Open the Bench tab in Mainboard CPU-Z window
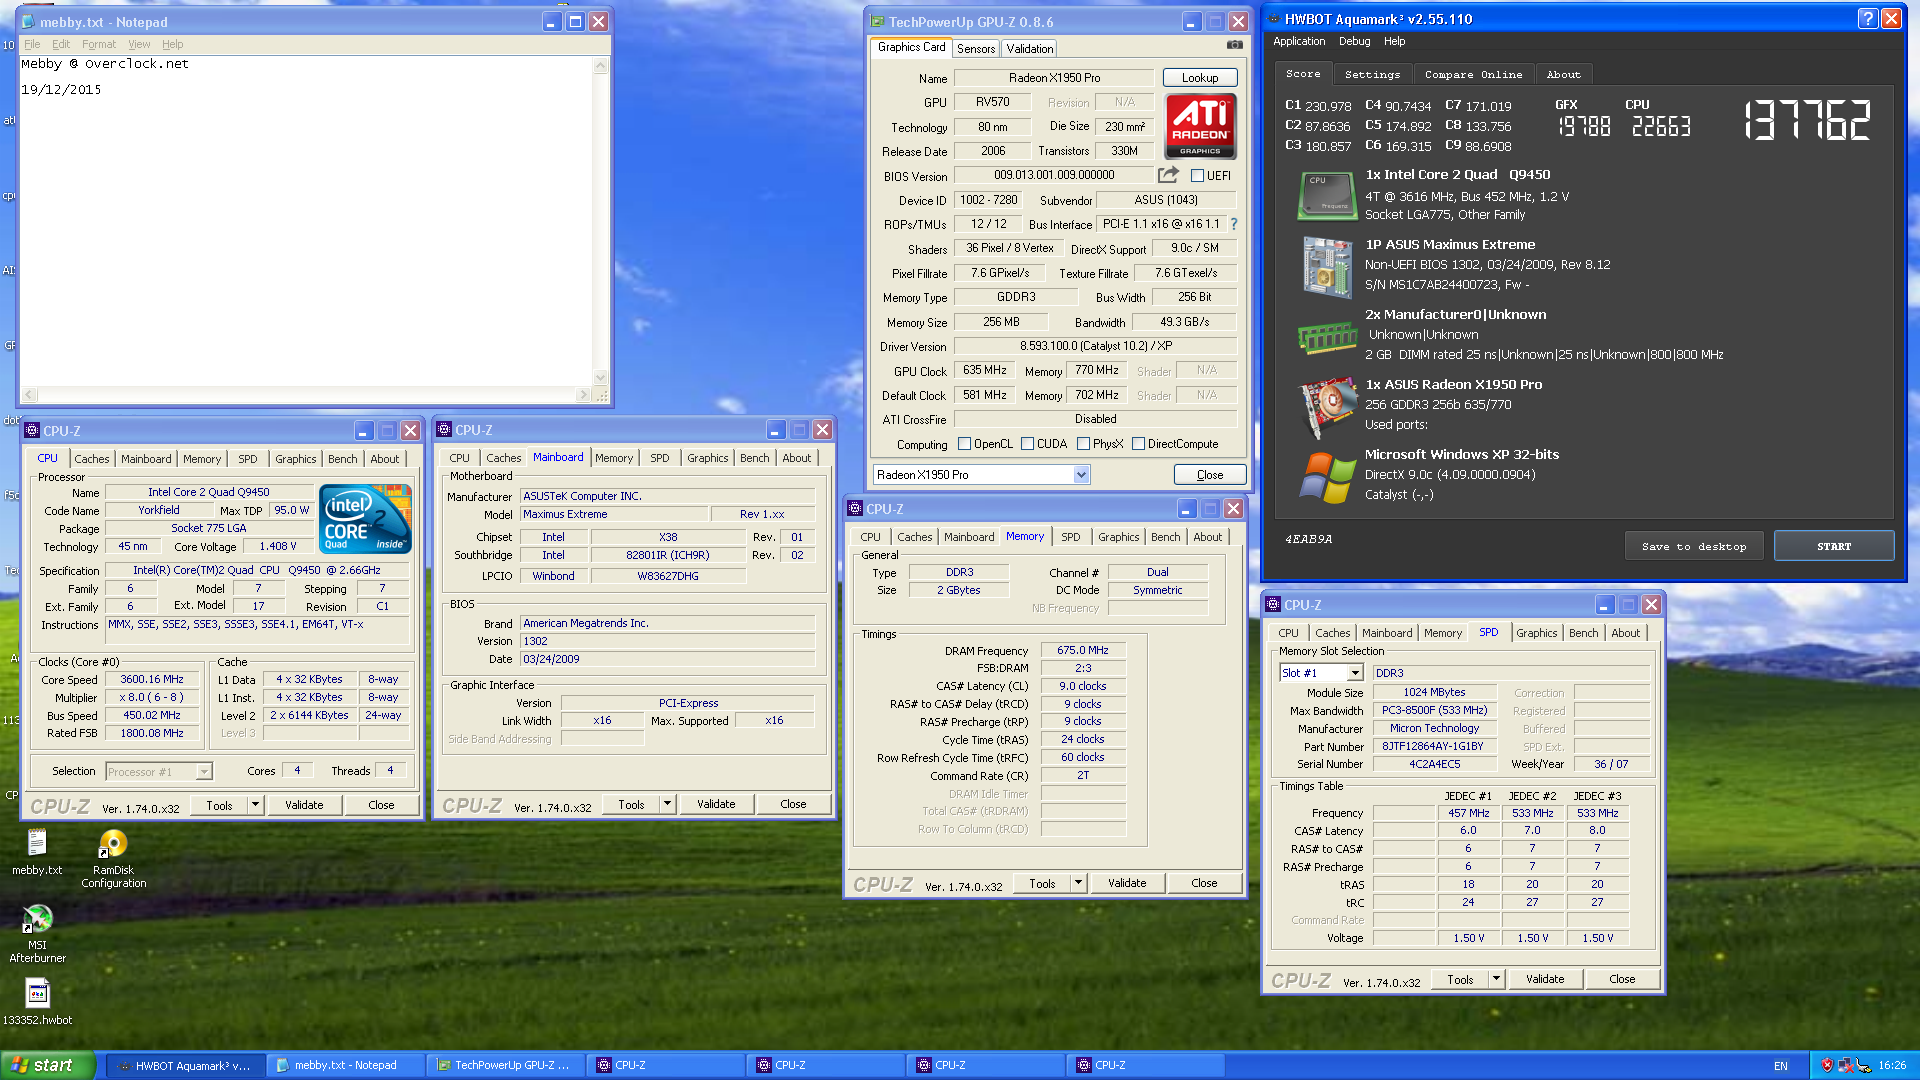Viewport: 1920px width, 1080px height. pyautogui.click(x=754, y=458)
